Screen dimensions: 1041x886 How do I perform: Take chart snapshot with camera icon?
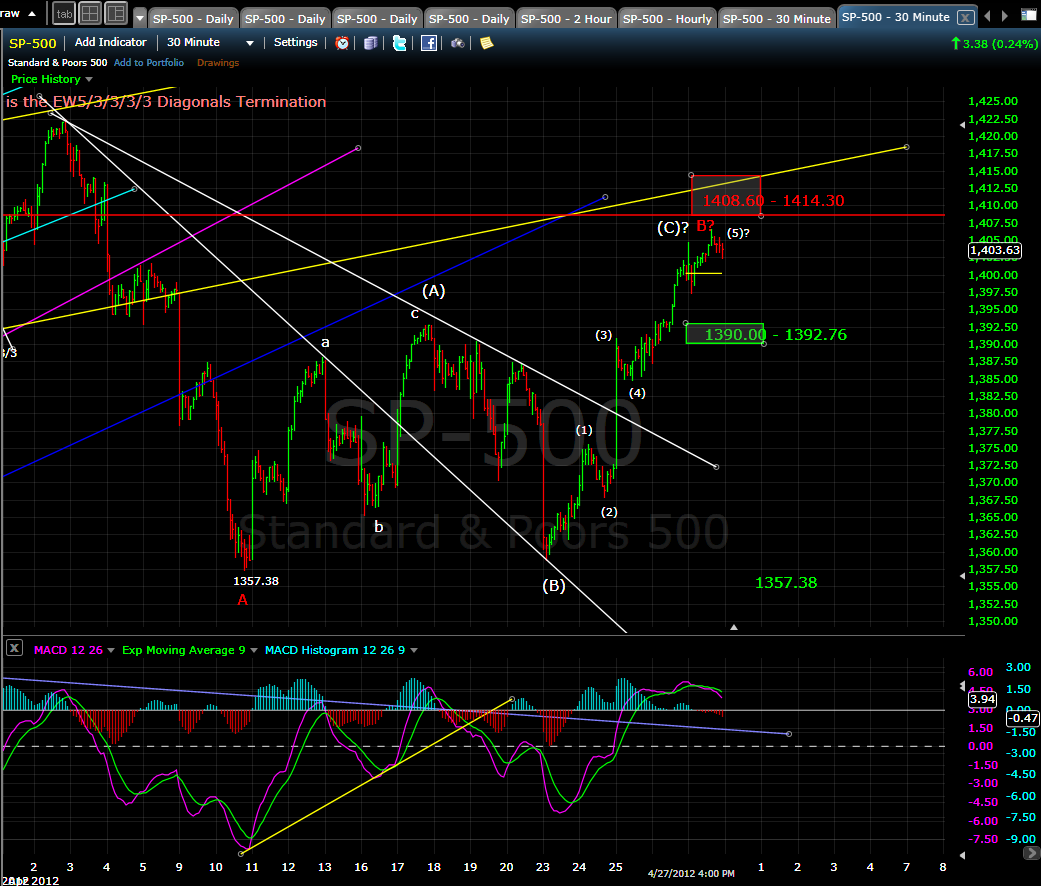457,43
